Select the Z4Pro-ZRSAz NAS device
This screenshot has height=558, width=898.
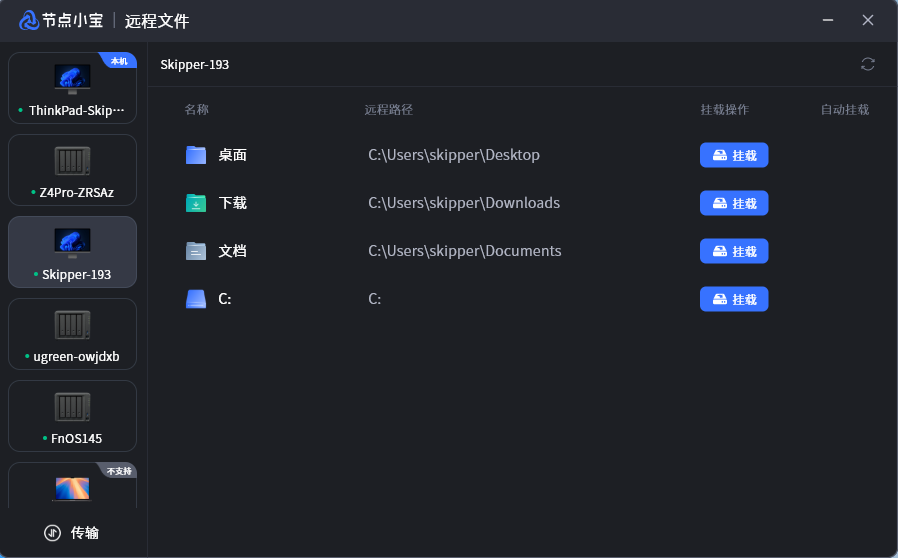coord(72,170)
